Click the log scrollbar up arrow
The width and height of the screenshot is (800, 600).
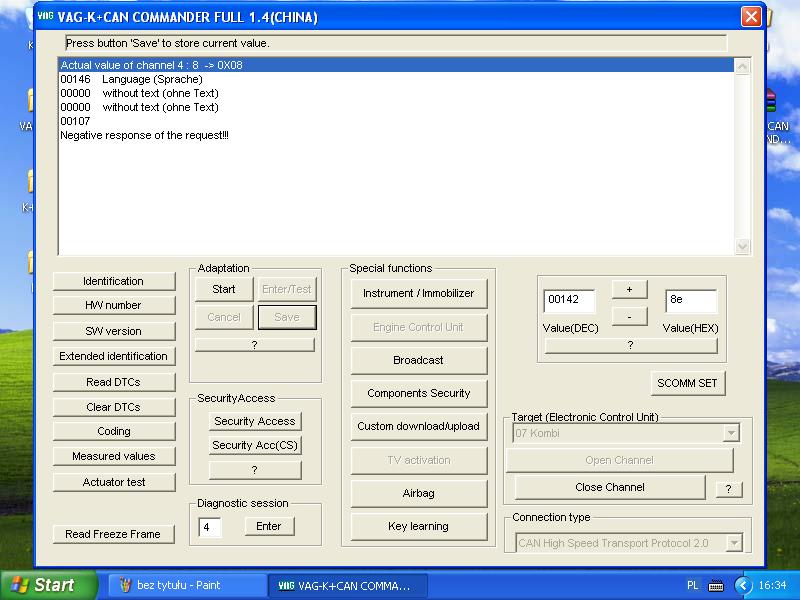click(x=742, y=66)
